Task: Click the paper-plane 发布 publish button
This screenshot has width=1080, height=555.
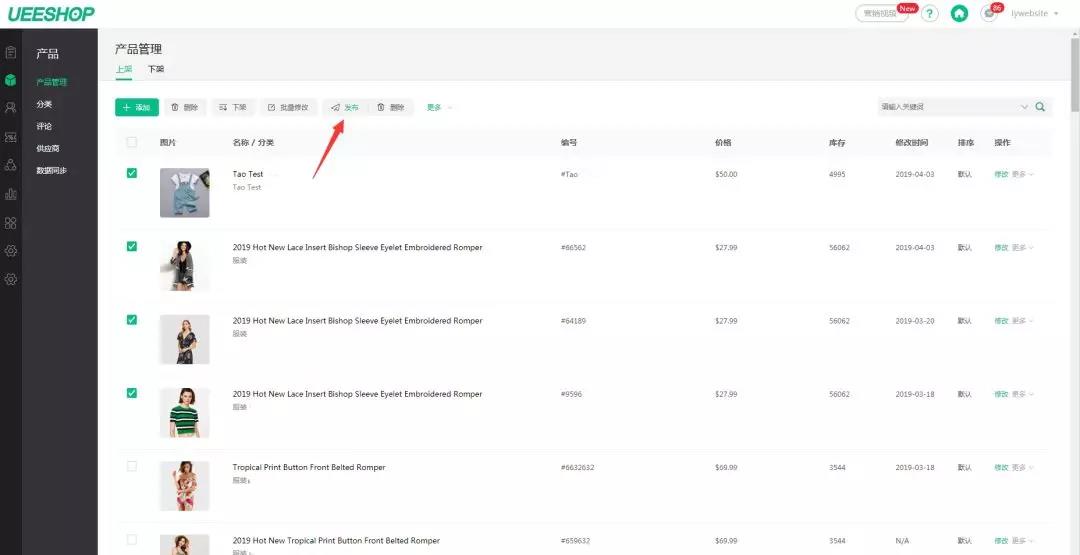Action: 345,107
